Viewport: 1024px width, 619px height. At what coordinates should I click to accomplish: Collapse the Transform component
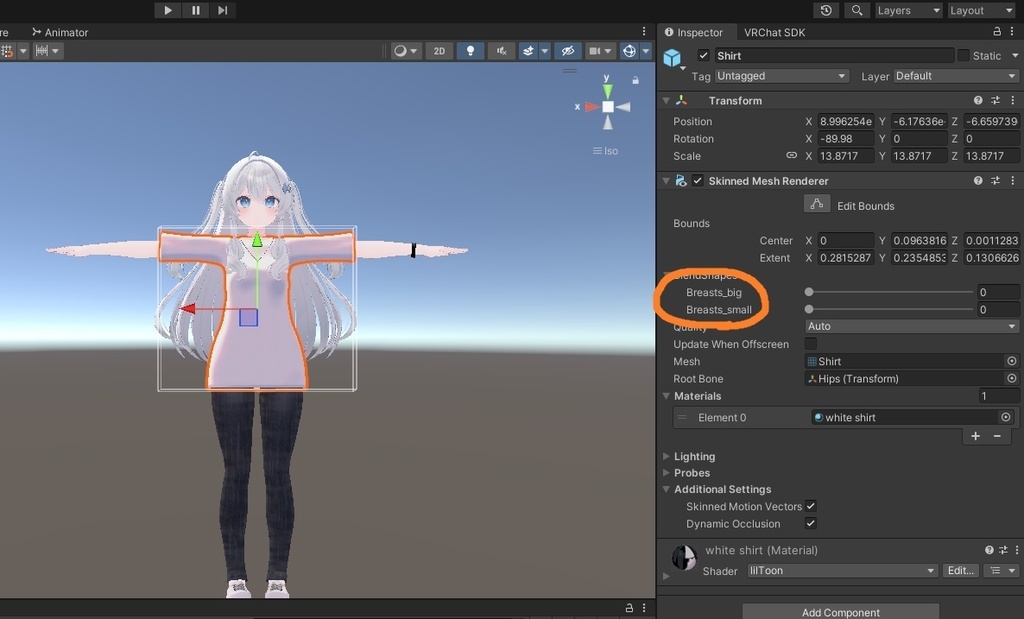pyautogui.click(x=666, y=101)
